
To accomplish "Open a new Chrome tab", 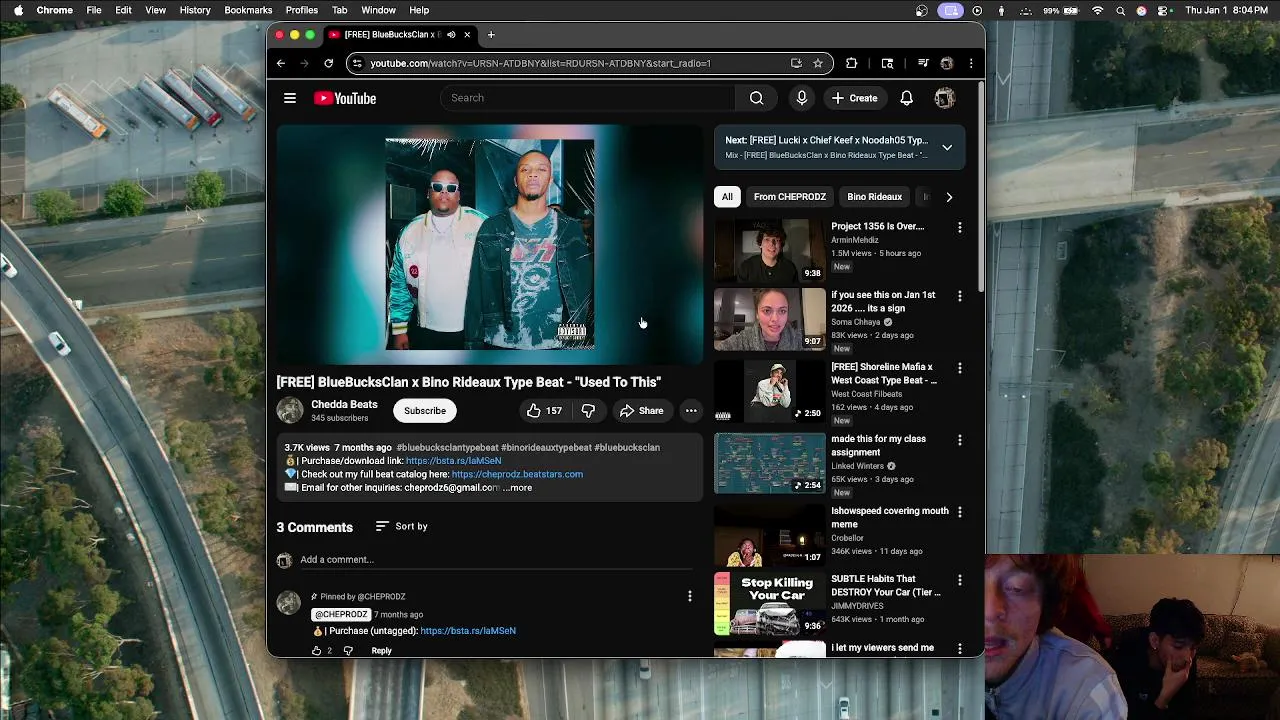I will click(491, 35).
